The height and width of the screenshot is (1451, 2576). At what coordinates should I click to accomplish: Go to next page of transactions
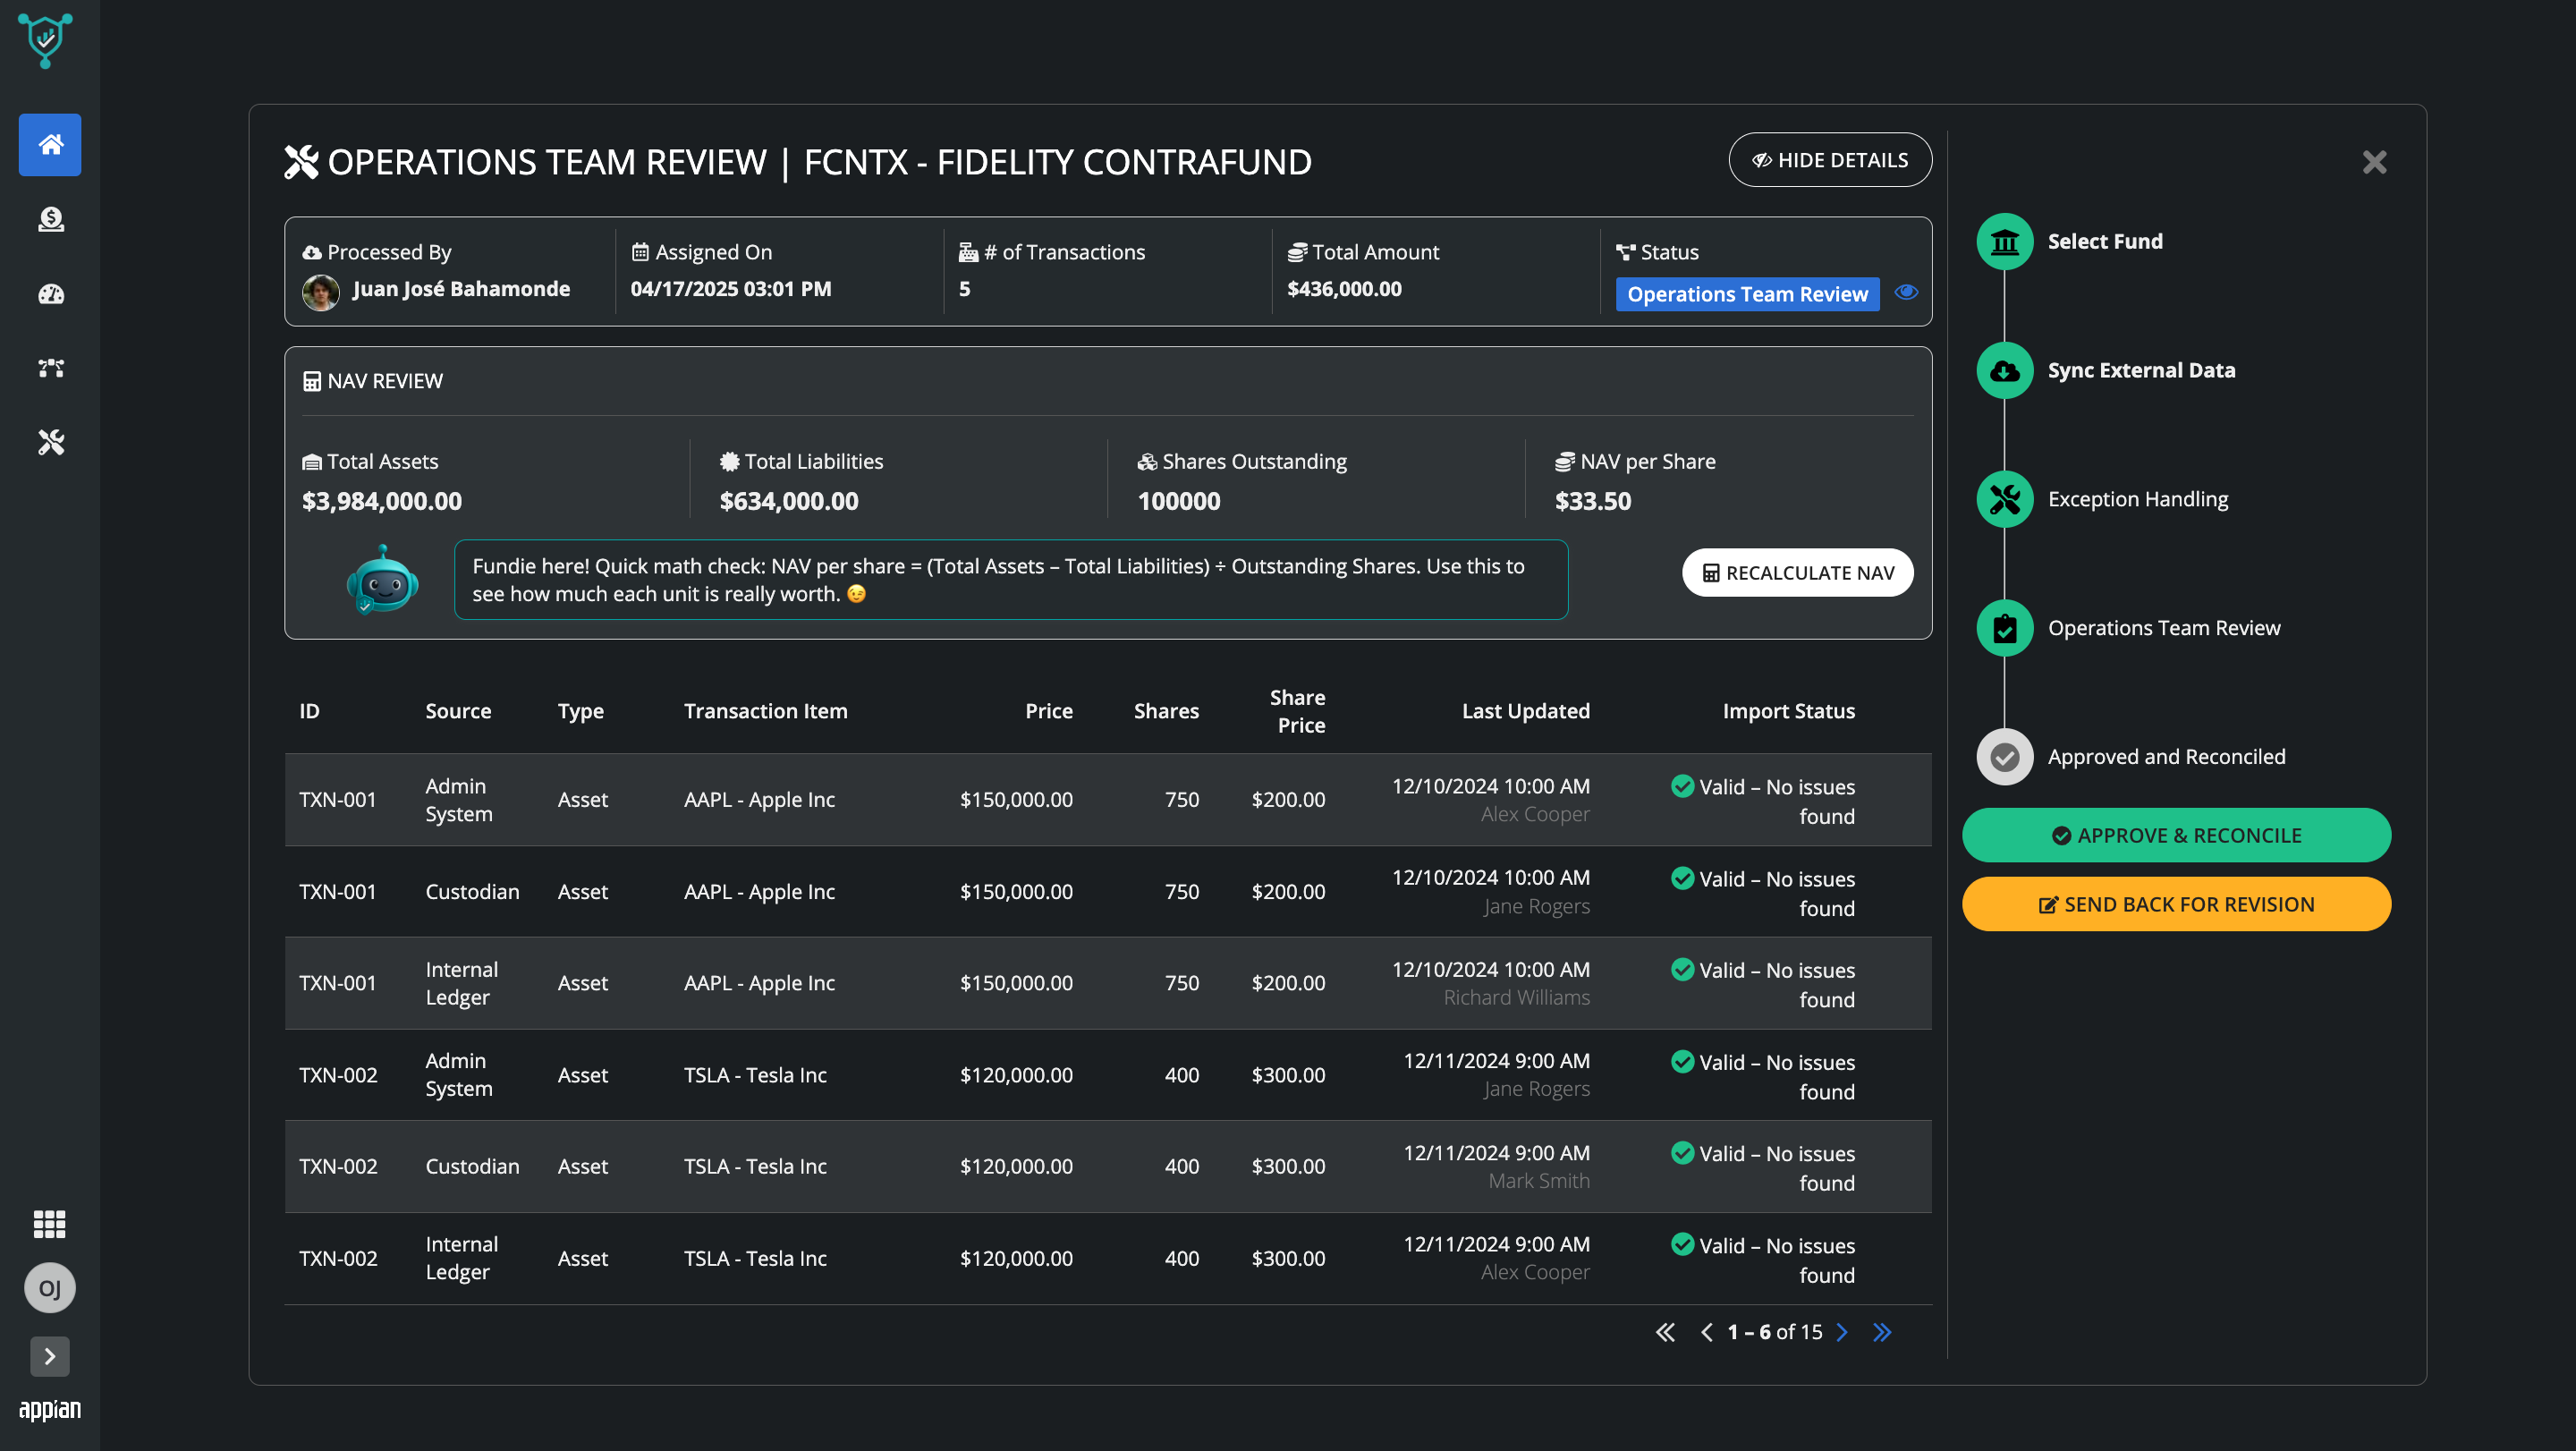click(x=1842, y=1332)
